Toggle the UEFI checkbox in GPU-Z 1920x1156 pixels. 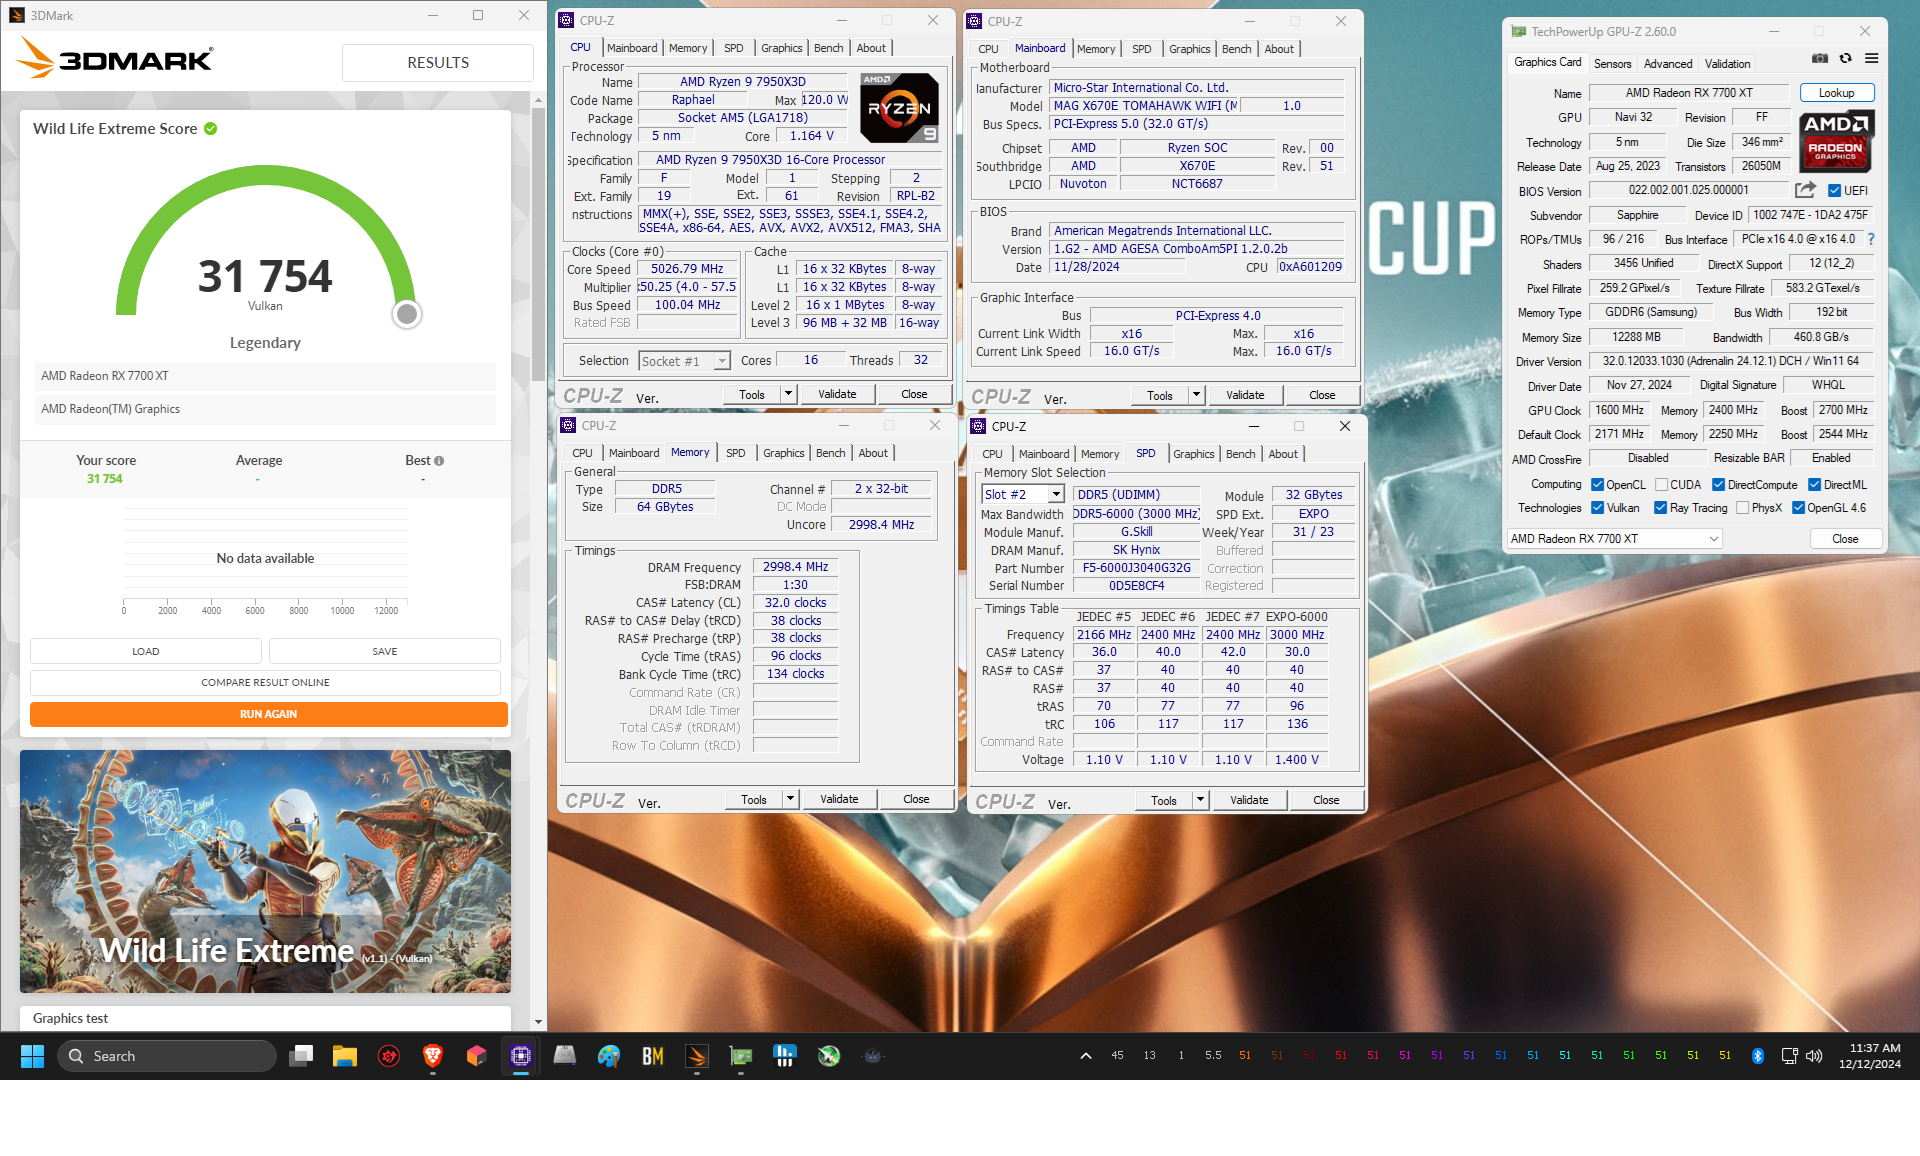click(x=1835, y=191)
